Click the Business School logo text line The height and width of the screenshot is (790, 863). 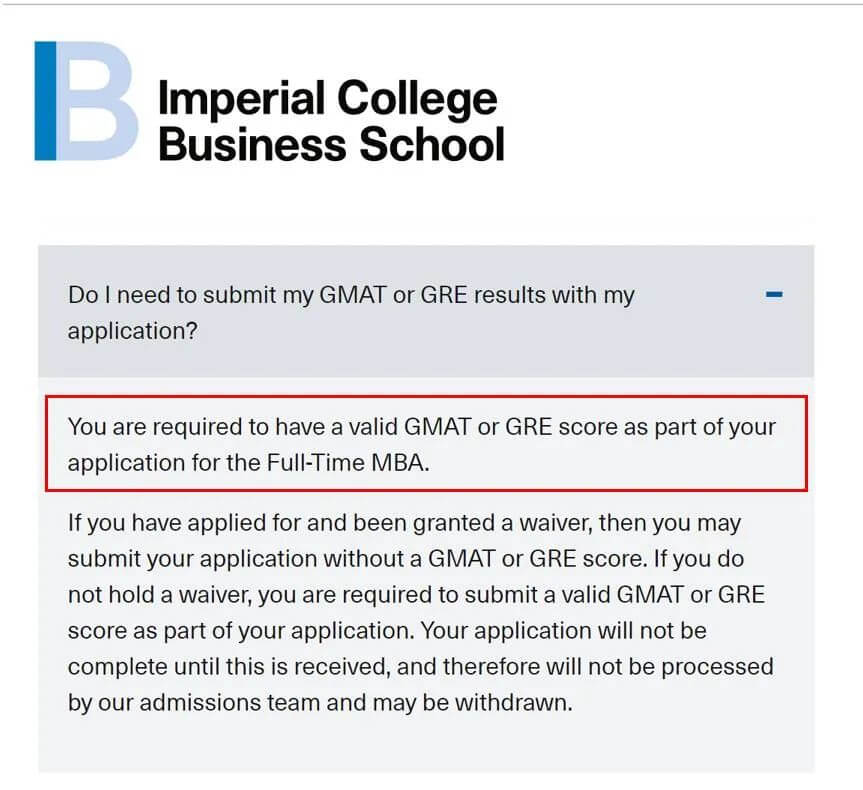coord(331,144)
